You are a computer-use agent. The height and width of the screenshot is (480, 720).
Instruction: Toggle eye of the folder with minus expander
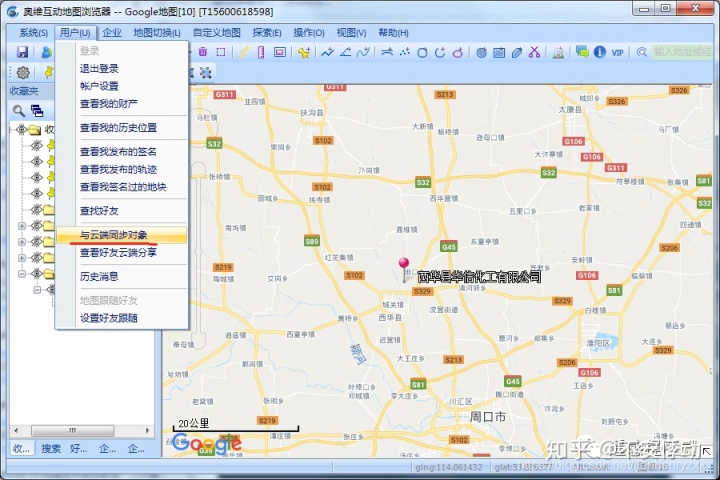37,274
